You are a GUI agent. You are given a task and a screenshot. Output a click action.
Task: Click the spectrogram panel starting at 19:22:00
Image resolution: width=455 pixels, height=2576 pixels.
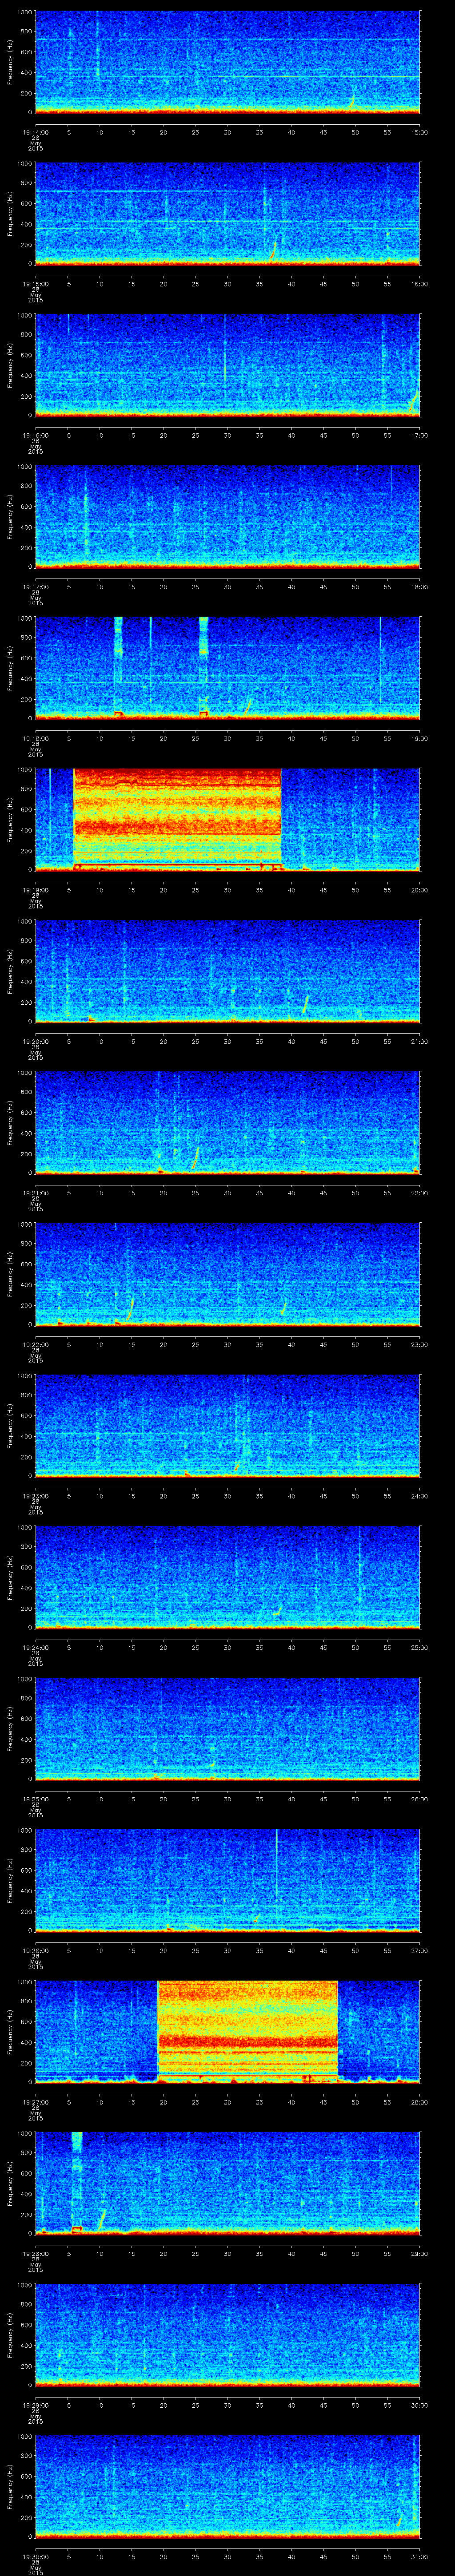tap(228, 1274)
